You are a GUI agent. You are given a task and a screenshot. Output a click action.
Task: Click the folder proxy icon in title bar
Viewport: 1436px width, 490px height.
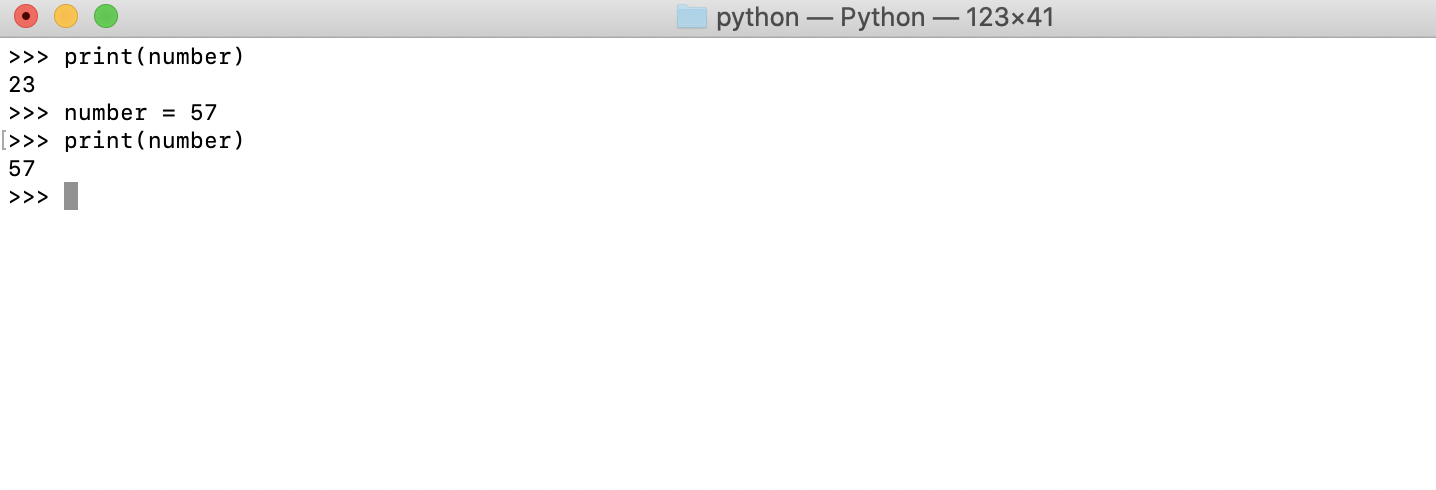[692, 17]
